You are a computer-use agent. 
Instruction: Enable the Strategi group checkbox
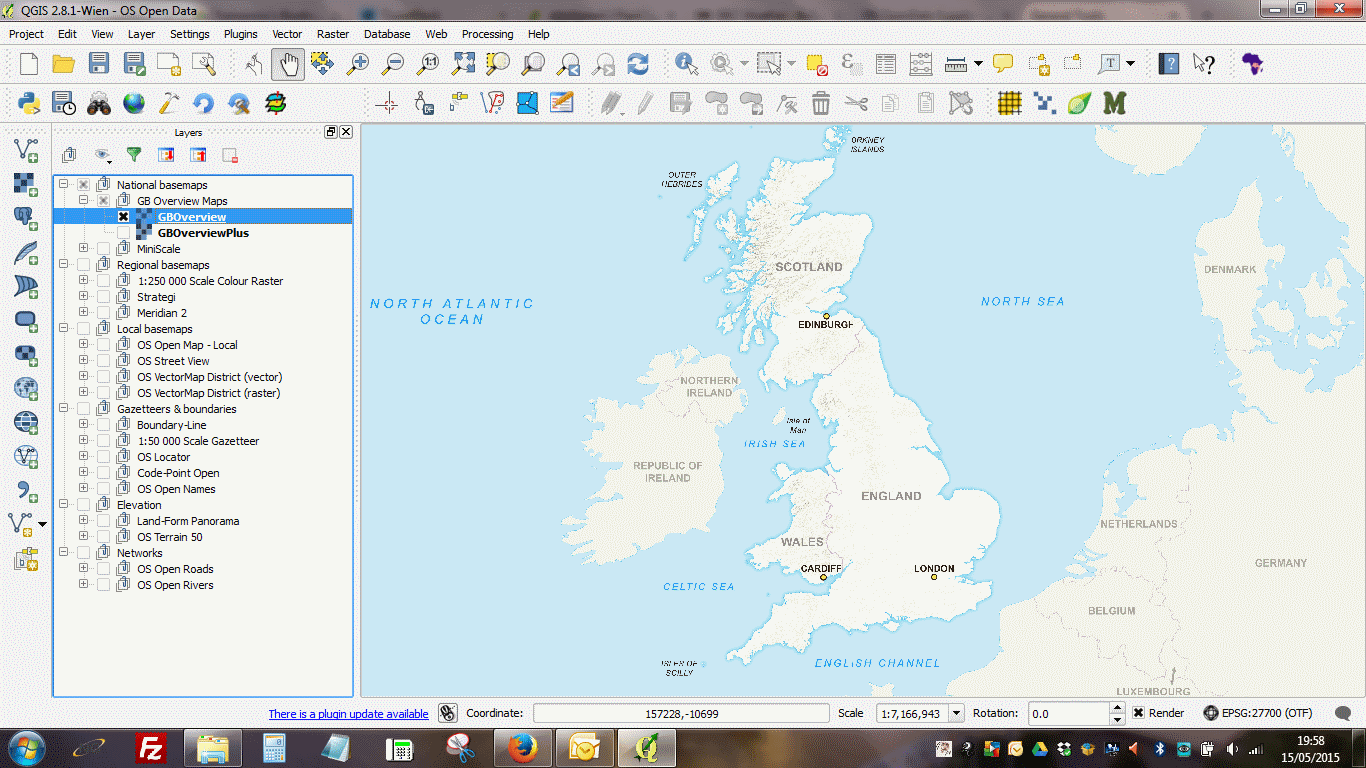104,297
